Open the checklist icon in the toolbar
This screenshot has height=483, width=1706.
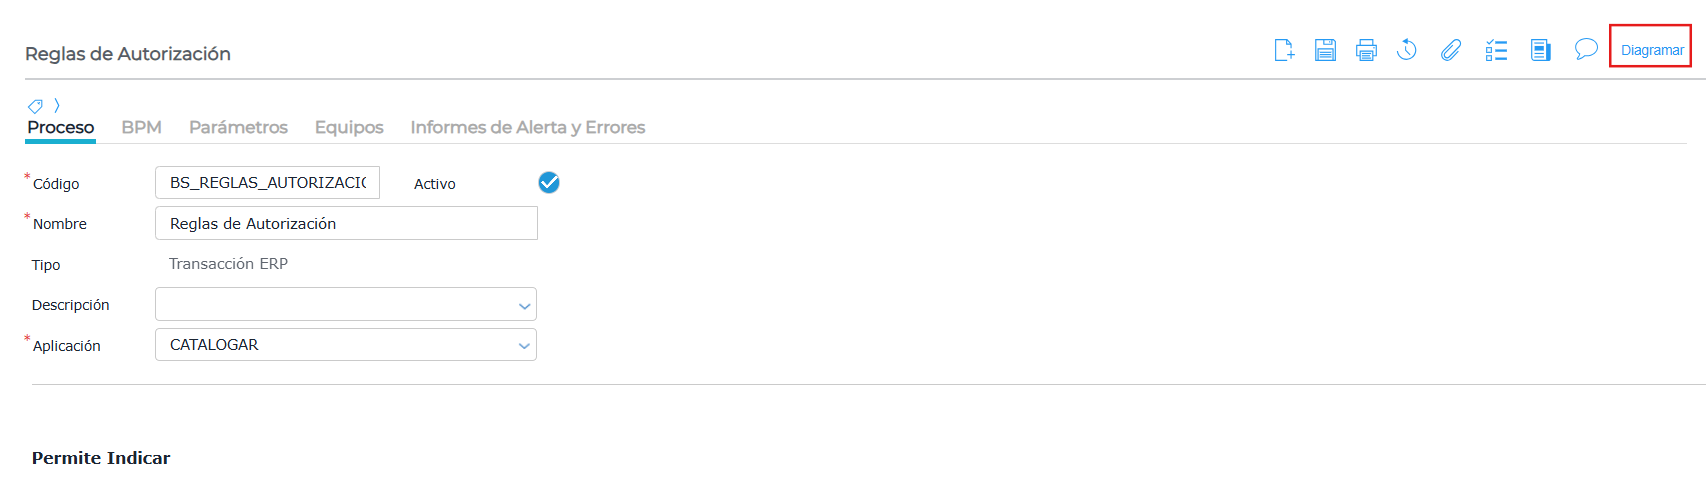click(1496, 50)
